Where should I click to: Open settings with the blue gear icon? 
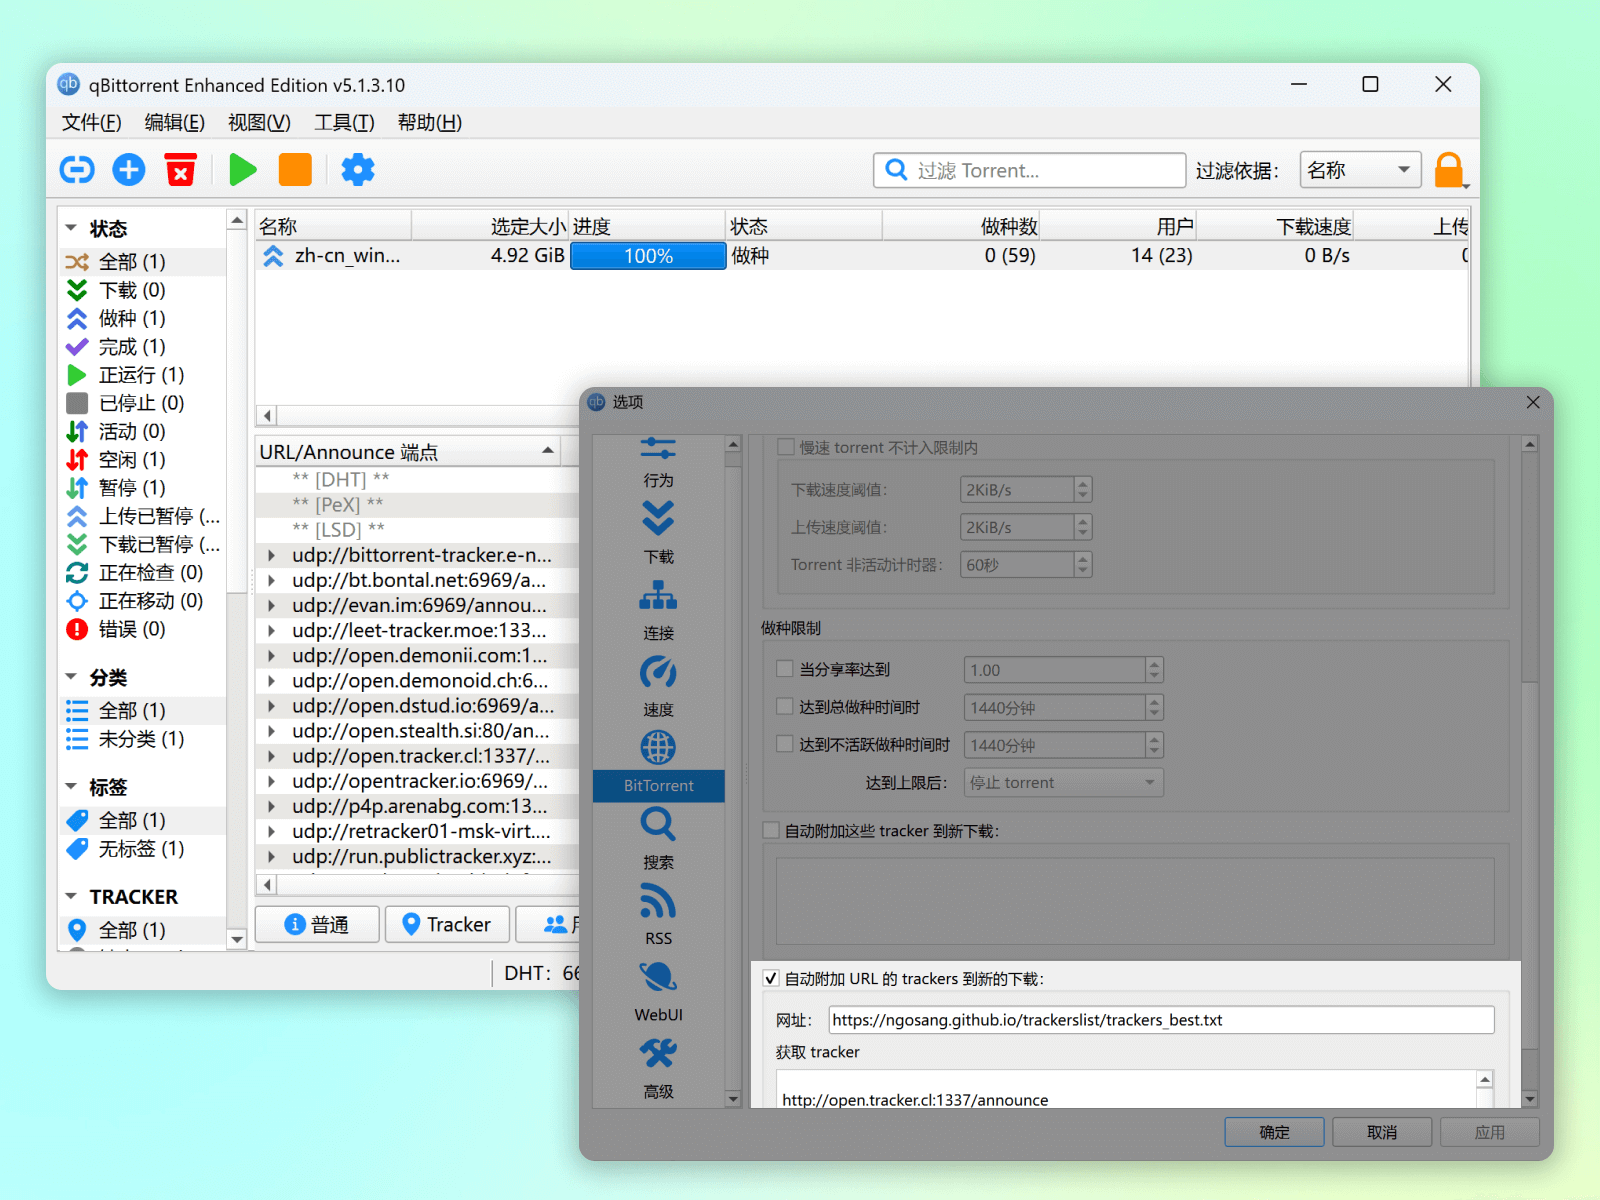coord(357,170)
